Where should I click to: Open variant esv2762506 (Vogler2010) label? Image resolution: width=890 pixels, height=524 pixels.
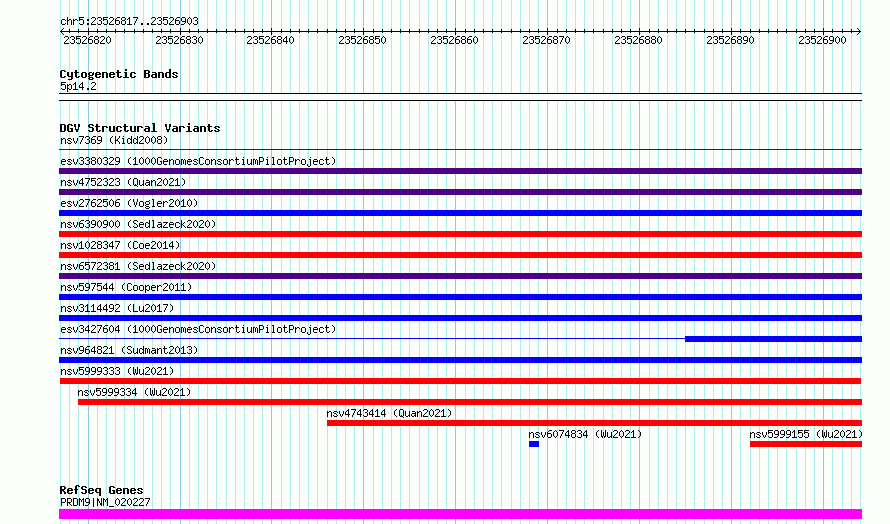point(129,203)
